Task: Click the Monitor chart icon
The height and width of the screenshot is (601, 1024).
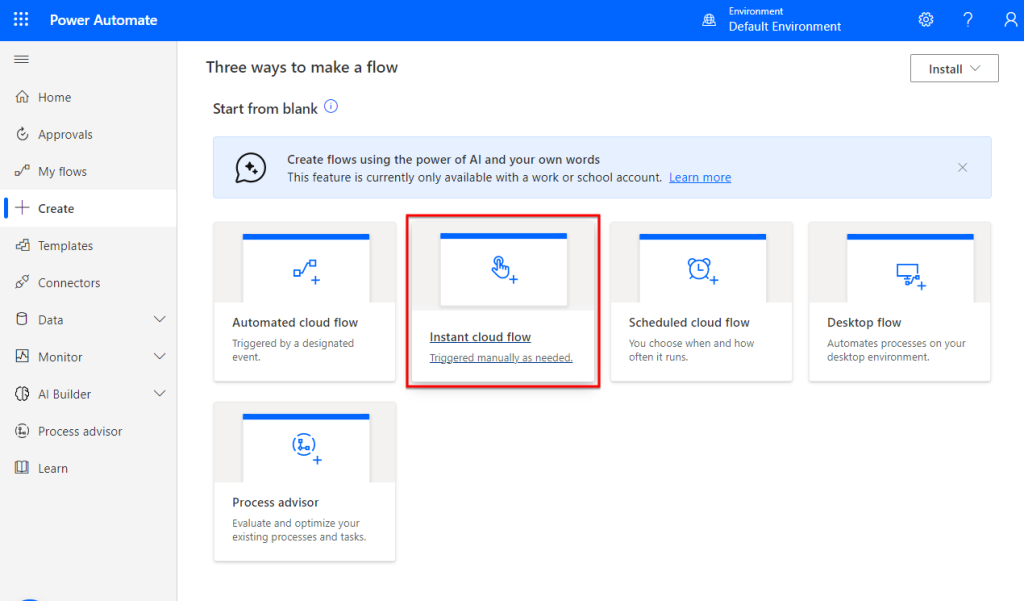Action: coord(22,356)
